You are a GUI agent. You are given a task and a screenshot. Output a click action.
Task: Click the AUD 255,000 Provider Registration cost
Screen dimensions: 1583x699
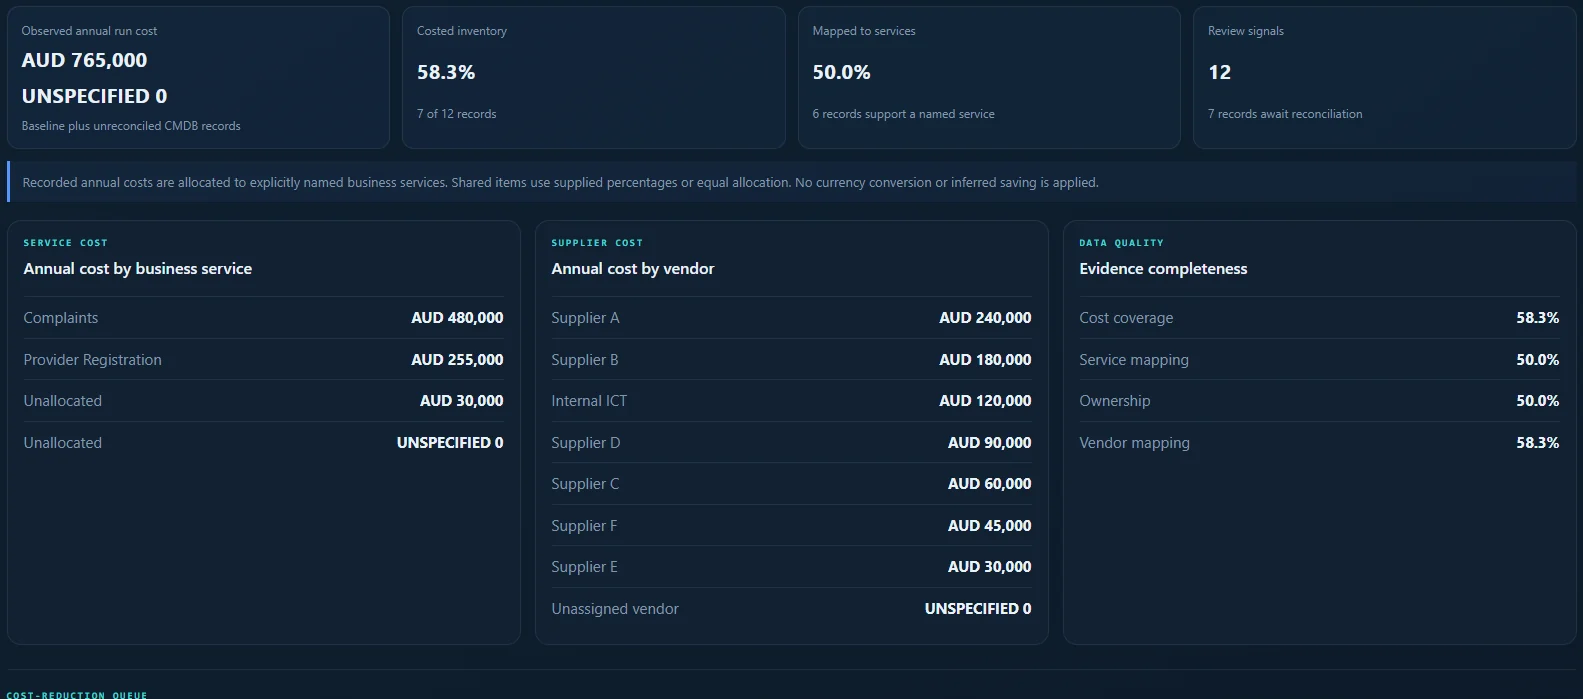coord(457,360)
